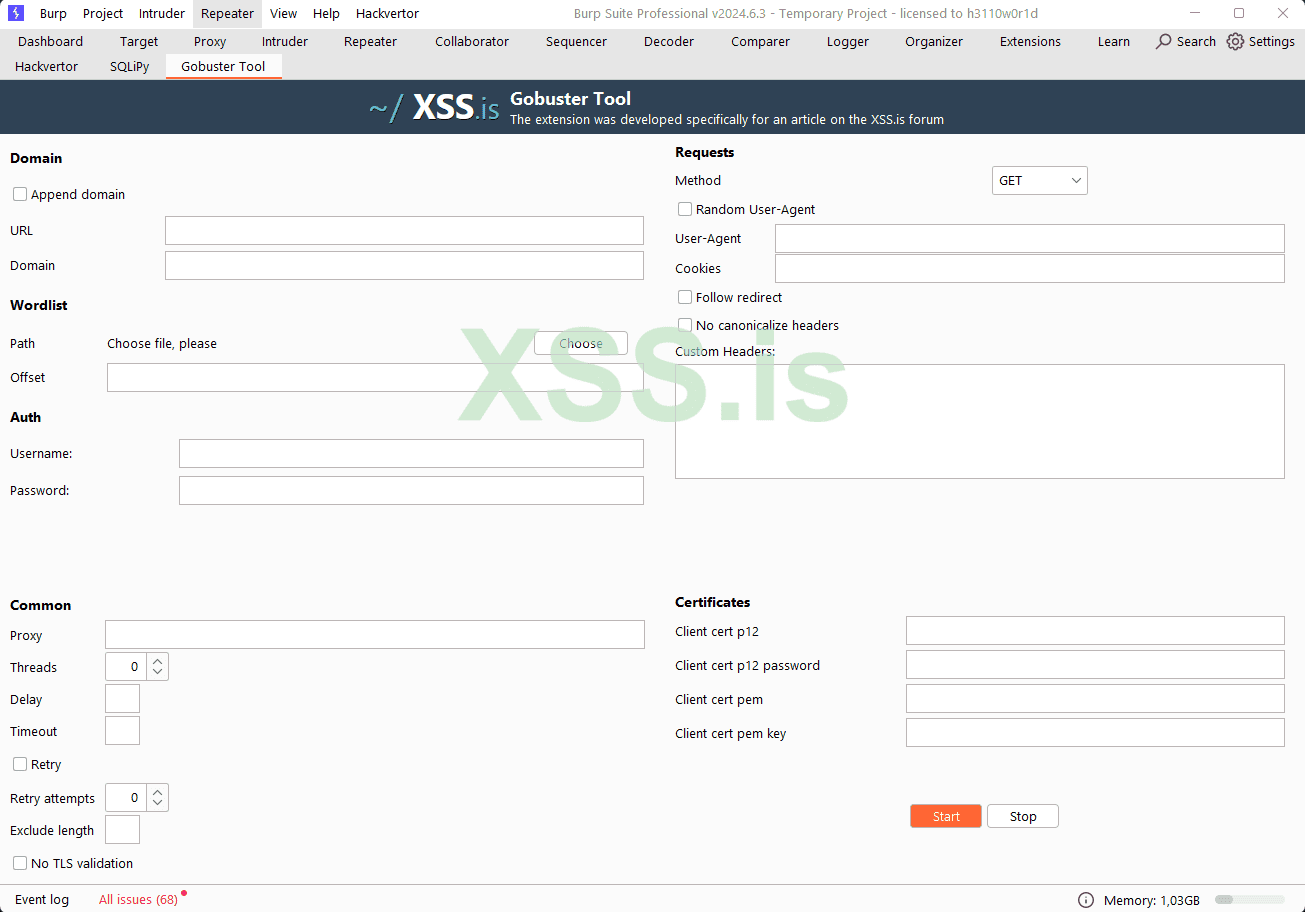Focus the User-Agent text field
Image resolution: width=1305 pixels, height=912 pixels.
(x=1030, y=238)
